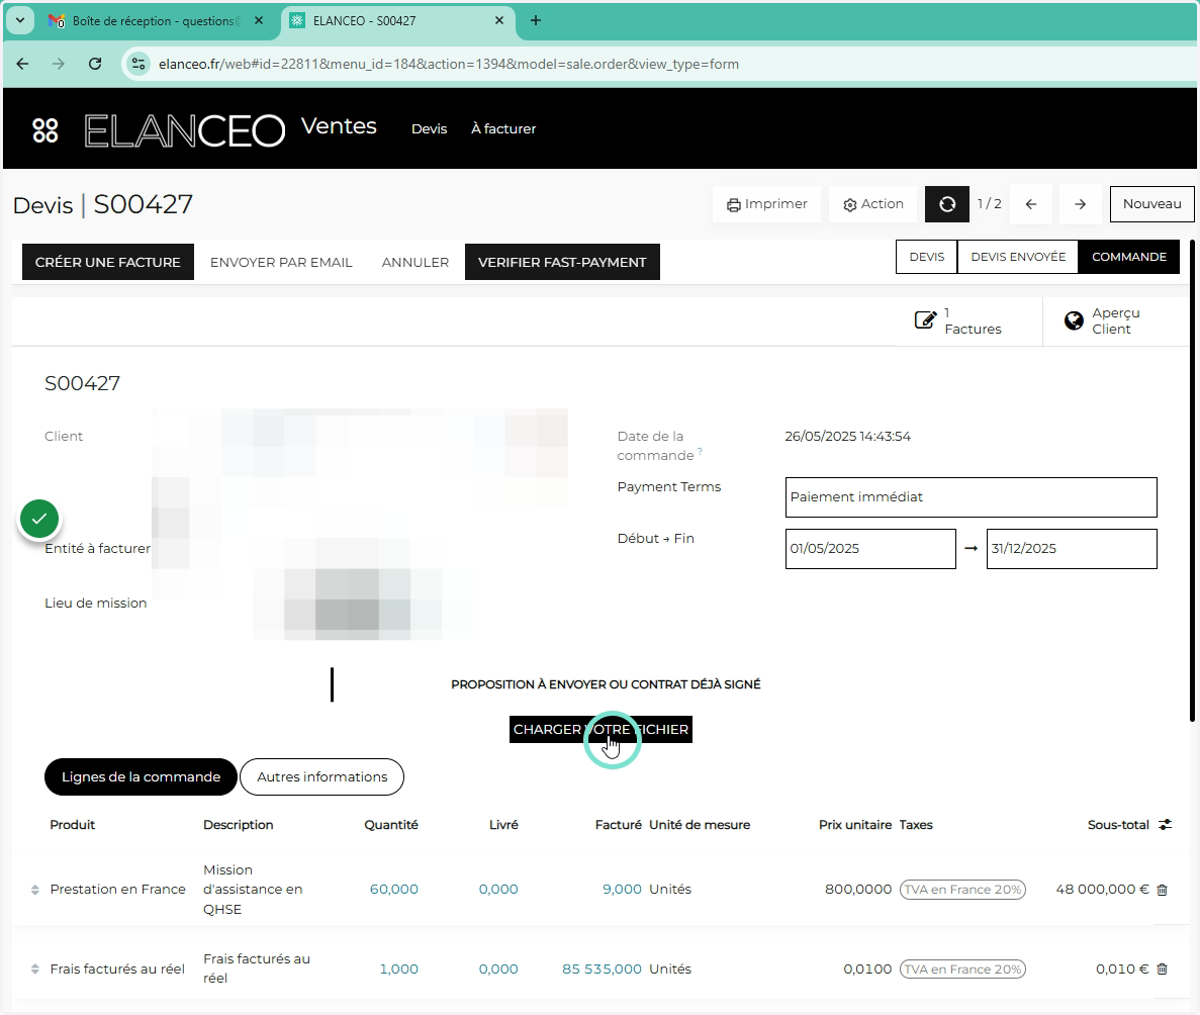Click the Devis breadcrumb link

(43, 205)
